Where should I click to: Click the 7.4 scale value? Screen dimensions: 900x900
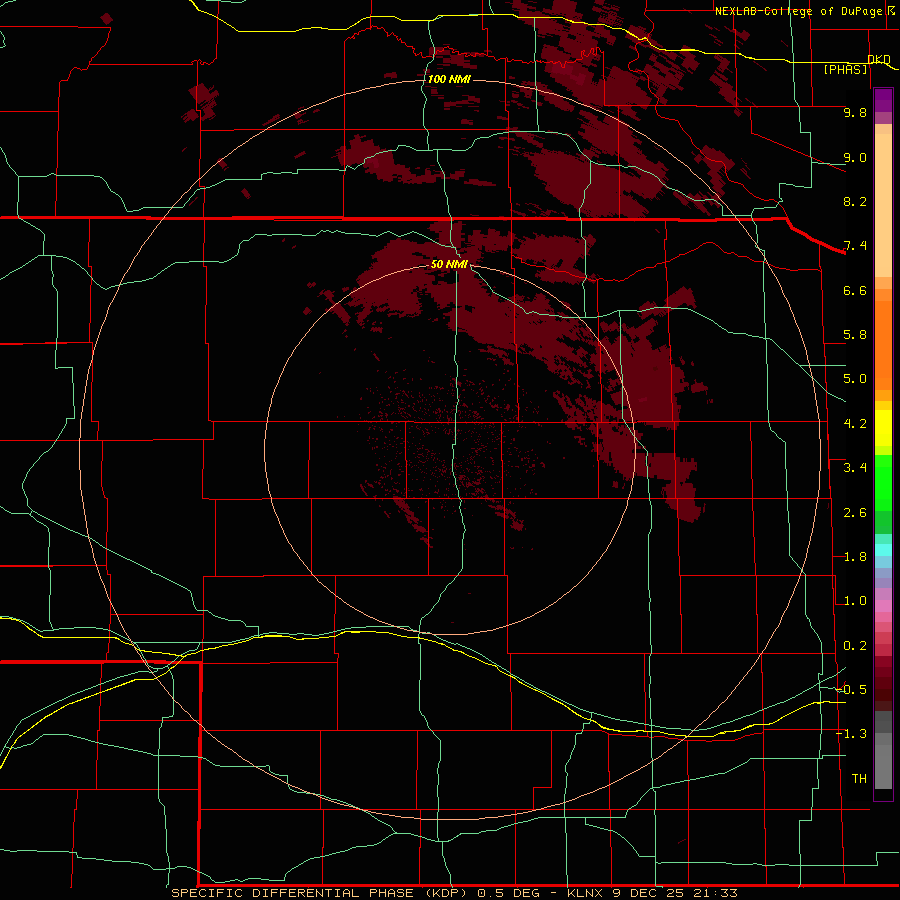click(x=855, y=246)
